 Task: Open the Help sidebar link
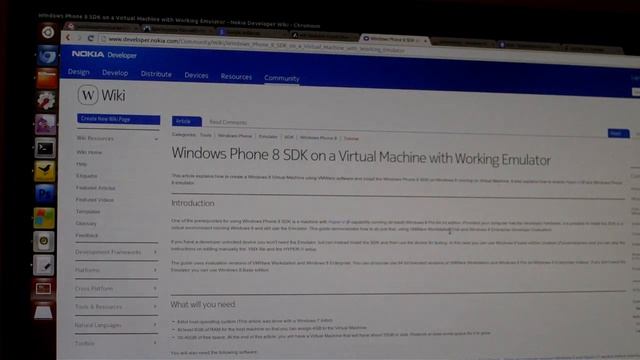coord(82,164)
